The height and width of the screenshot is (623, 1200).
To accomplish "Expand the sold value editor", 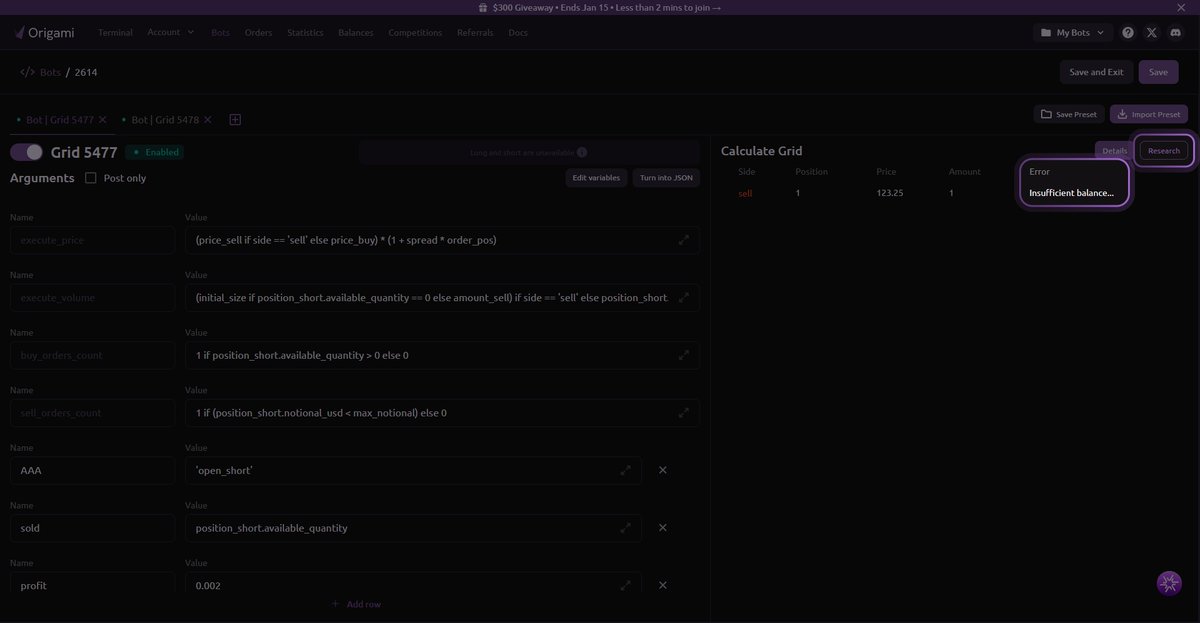I will click(x=626, y=528).
